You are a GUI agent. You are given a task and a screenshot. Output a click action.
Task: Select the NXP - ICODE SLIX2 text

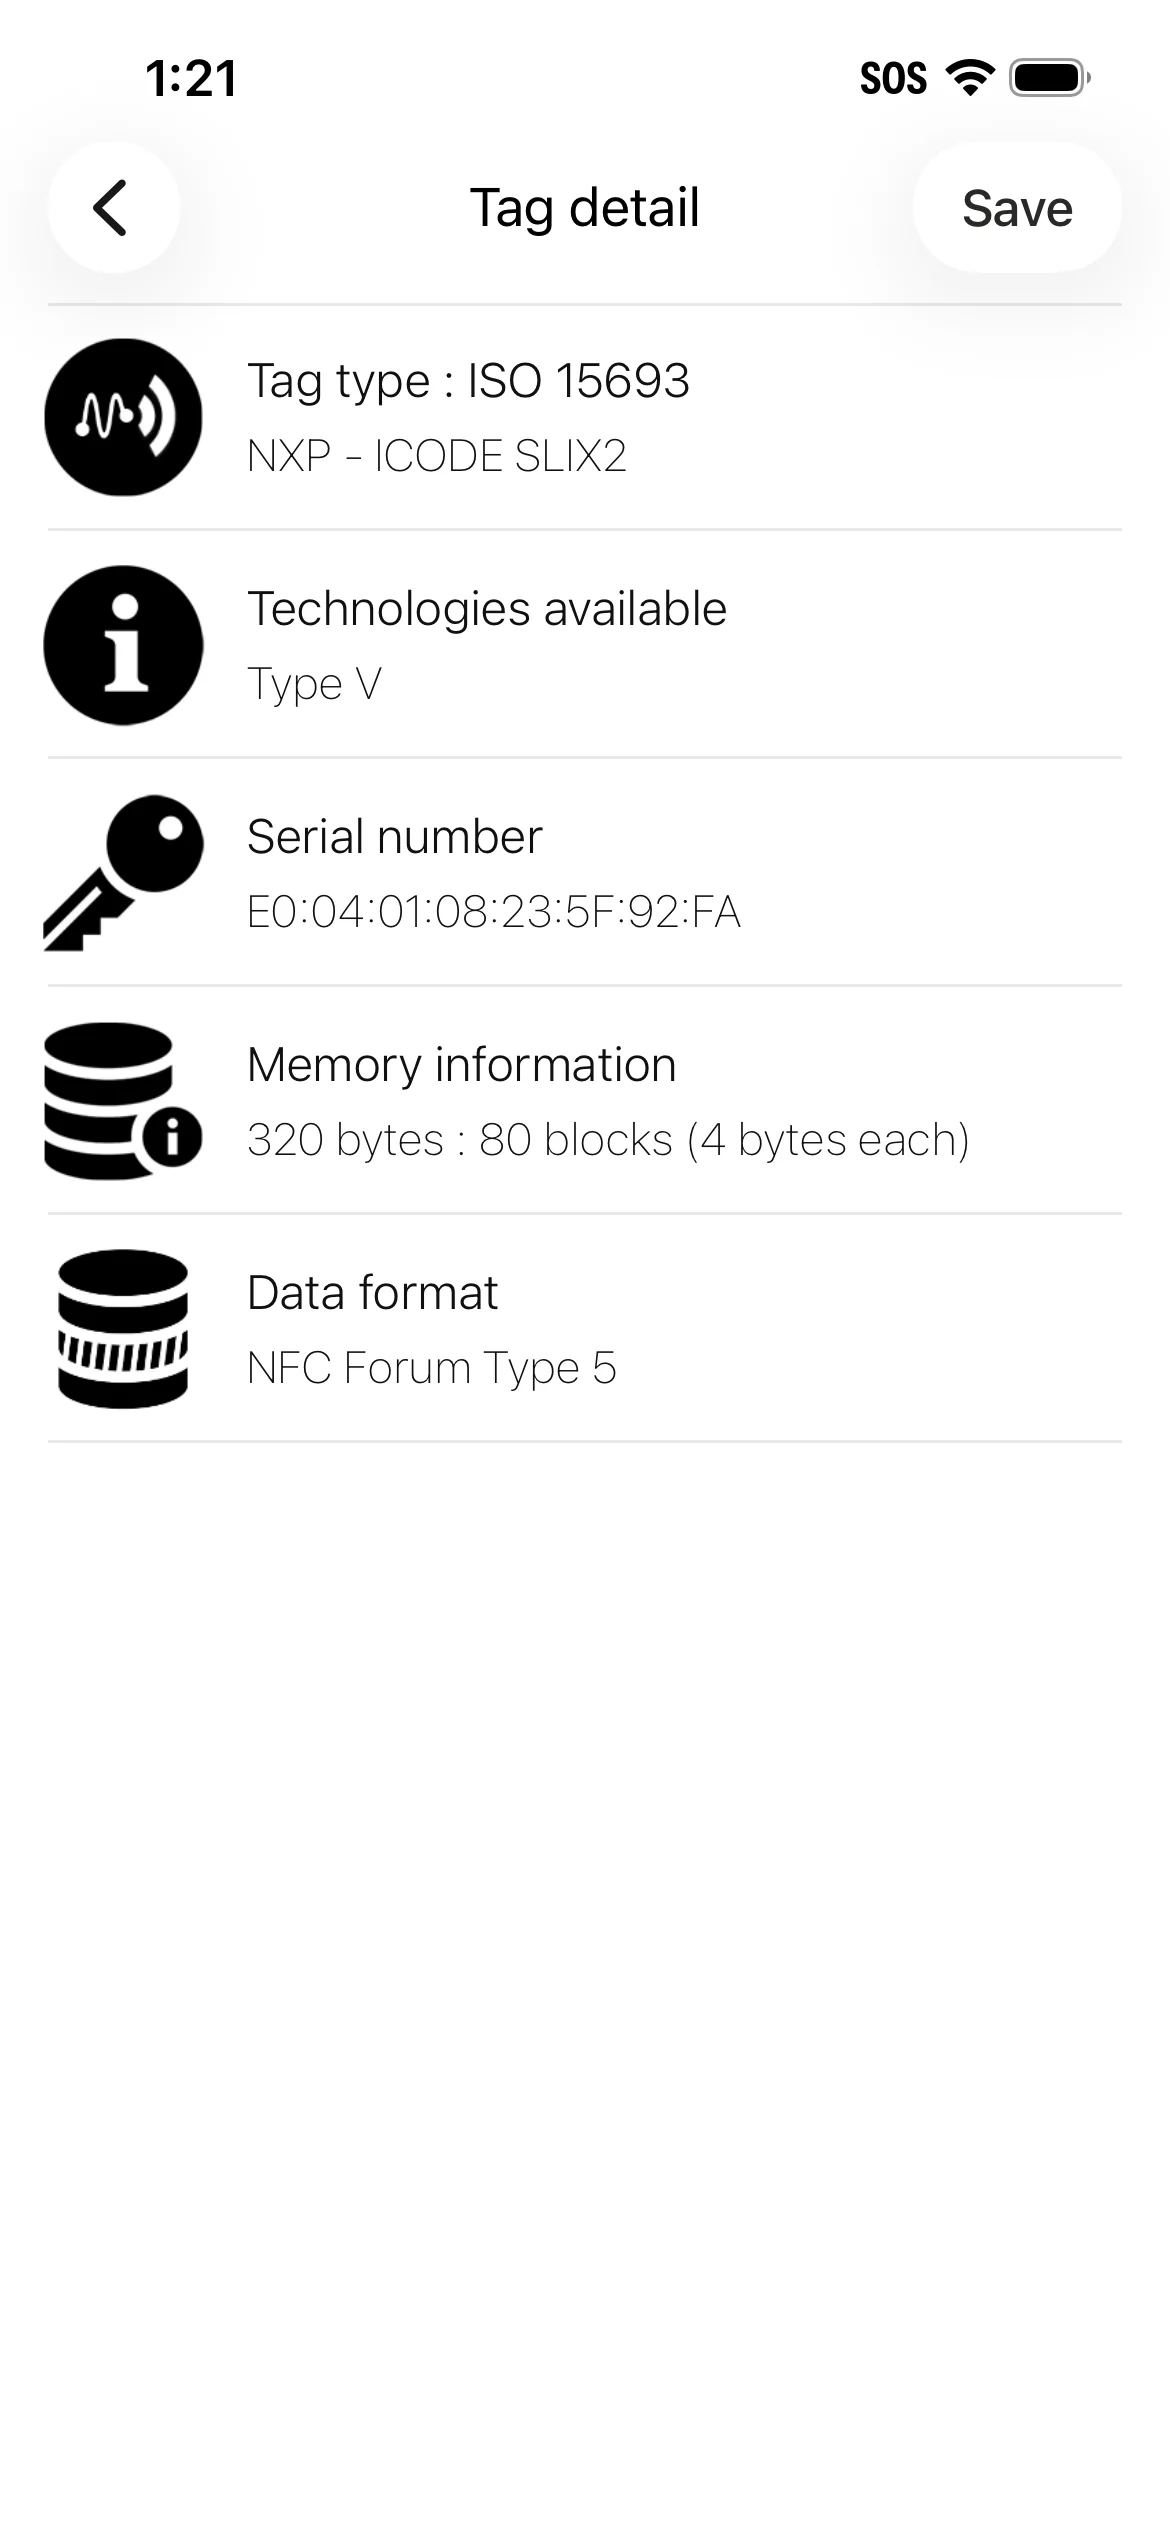[x=437, y=456]
